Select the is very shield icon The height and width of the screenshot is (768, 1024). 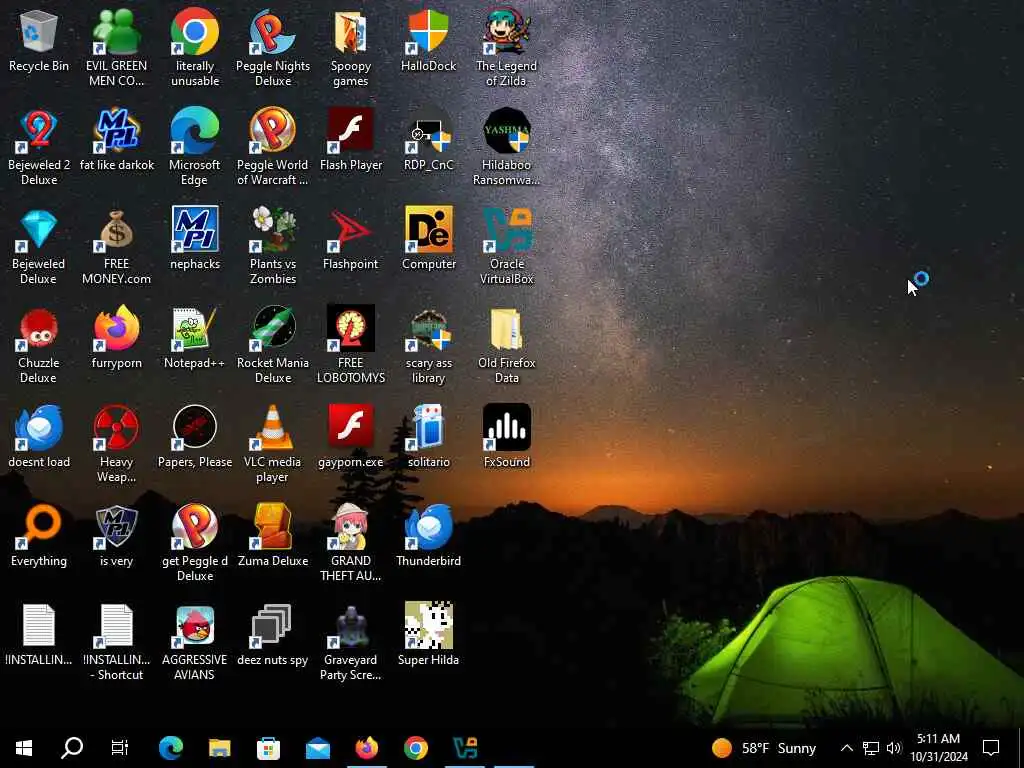(116, 538)
